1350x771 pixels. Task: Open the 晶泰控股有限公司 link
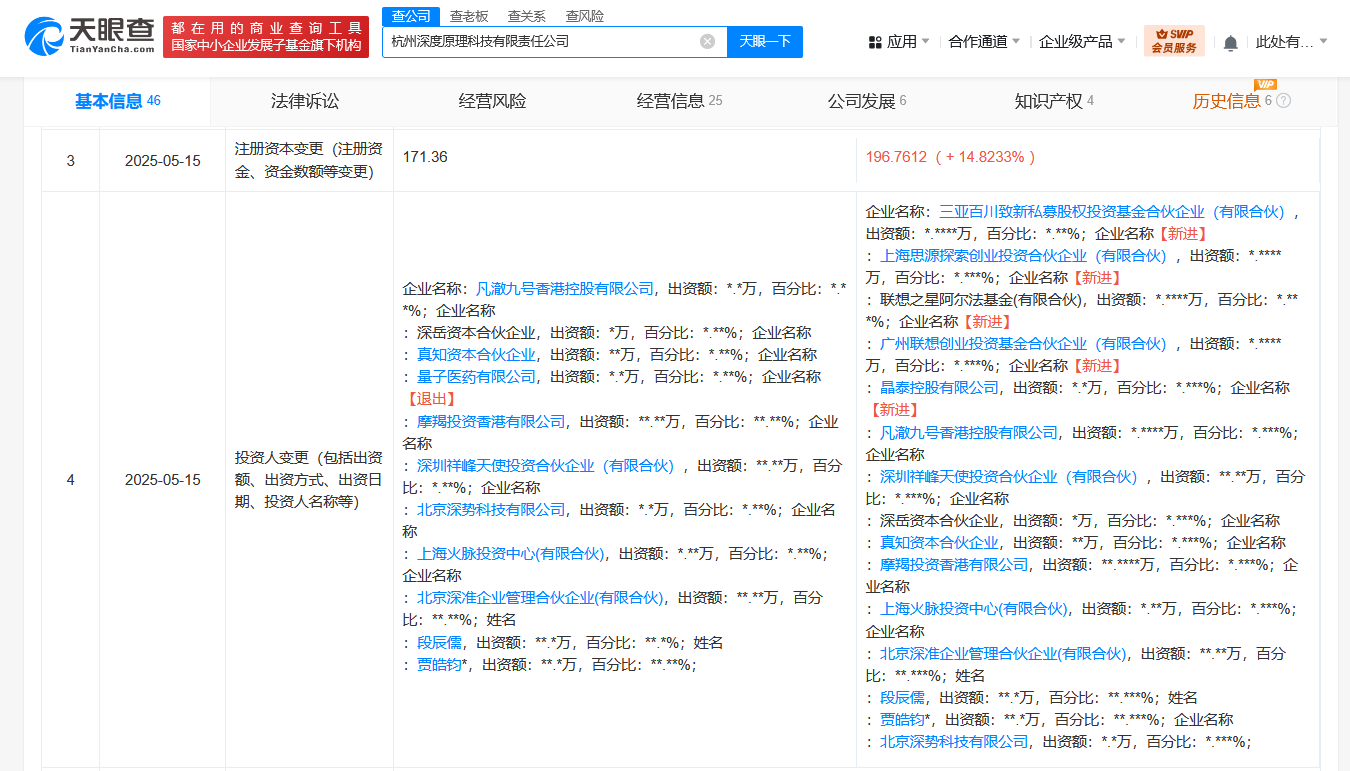(x=939, y=388)
